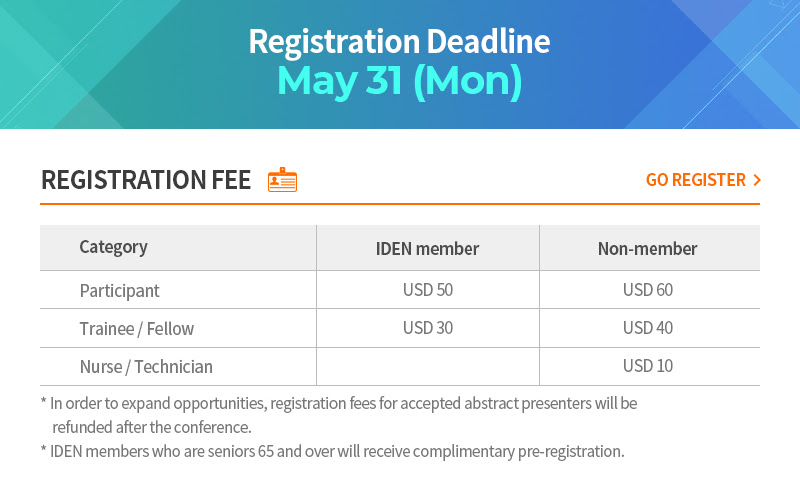This screenshot has height=488, width=800.
Task: Click the May 31 (Mon) deadline text
Action: [399, 81]
